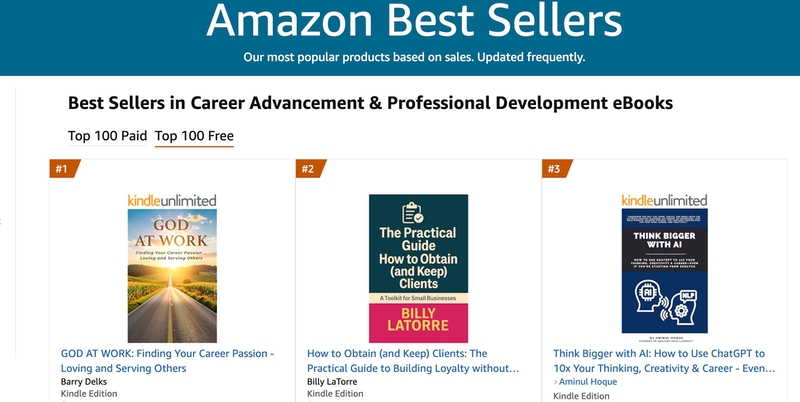Click Kindle Edition under Billy LaTorre
Screen dimensions: 800x402
pyautogui.click(x=335, y=394)
